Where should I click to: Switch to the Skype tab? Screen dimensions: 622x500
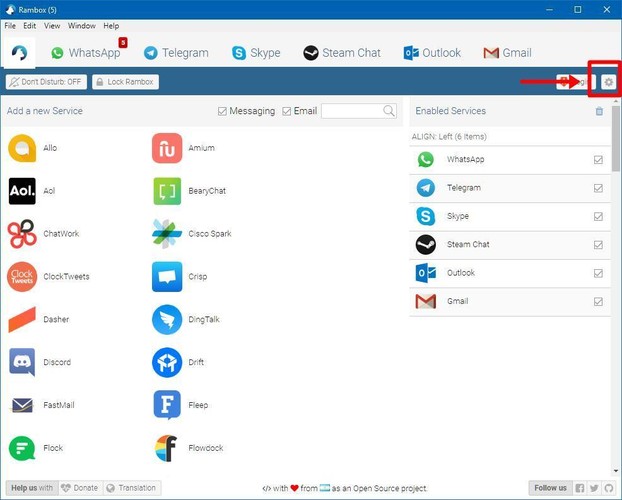click(x=256, y=53)
